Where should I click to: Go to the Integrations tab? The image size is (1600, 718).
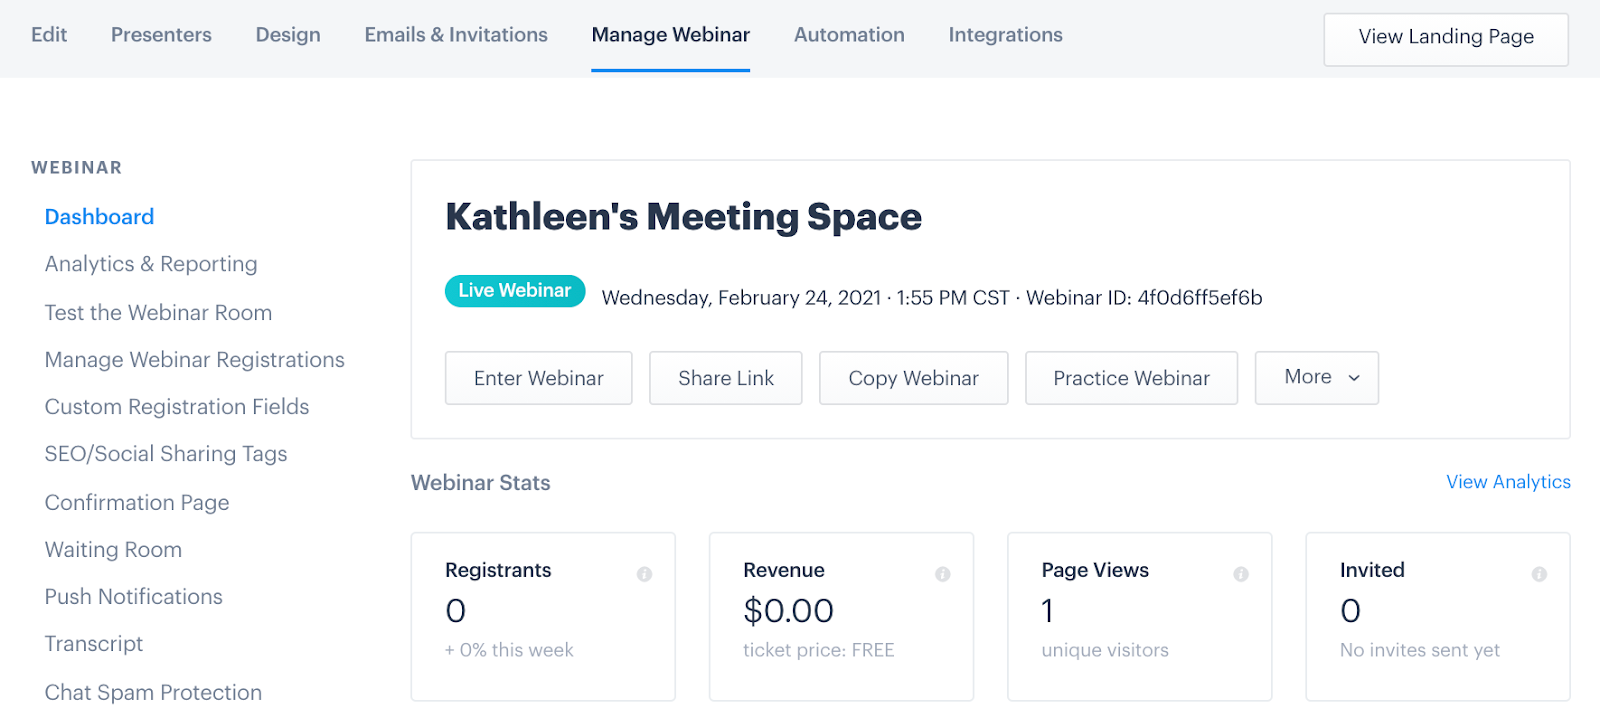point(1005,35)
